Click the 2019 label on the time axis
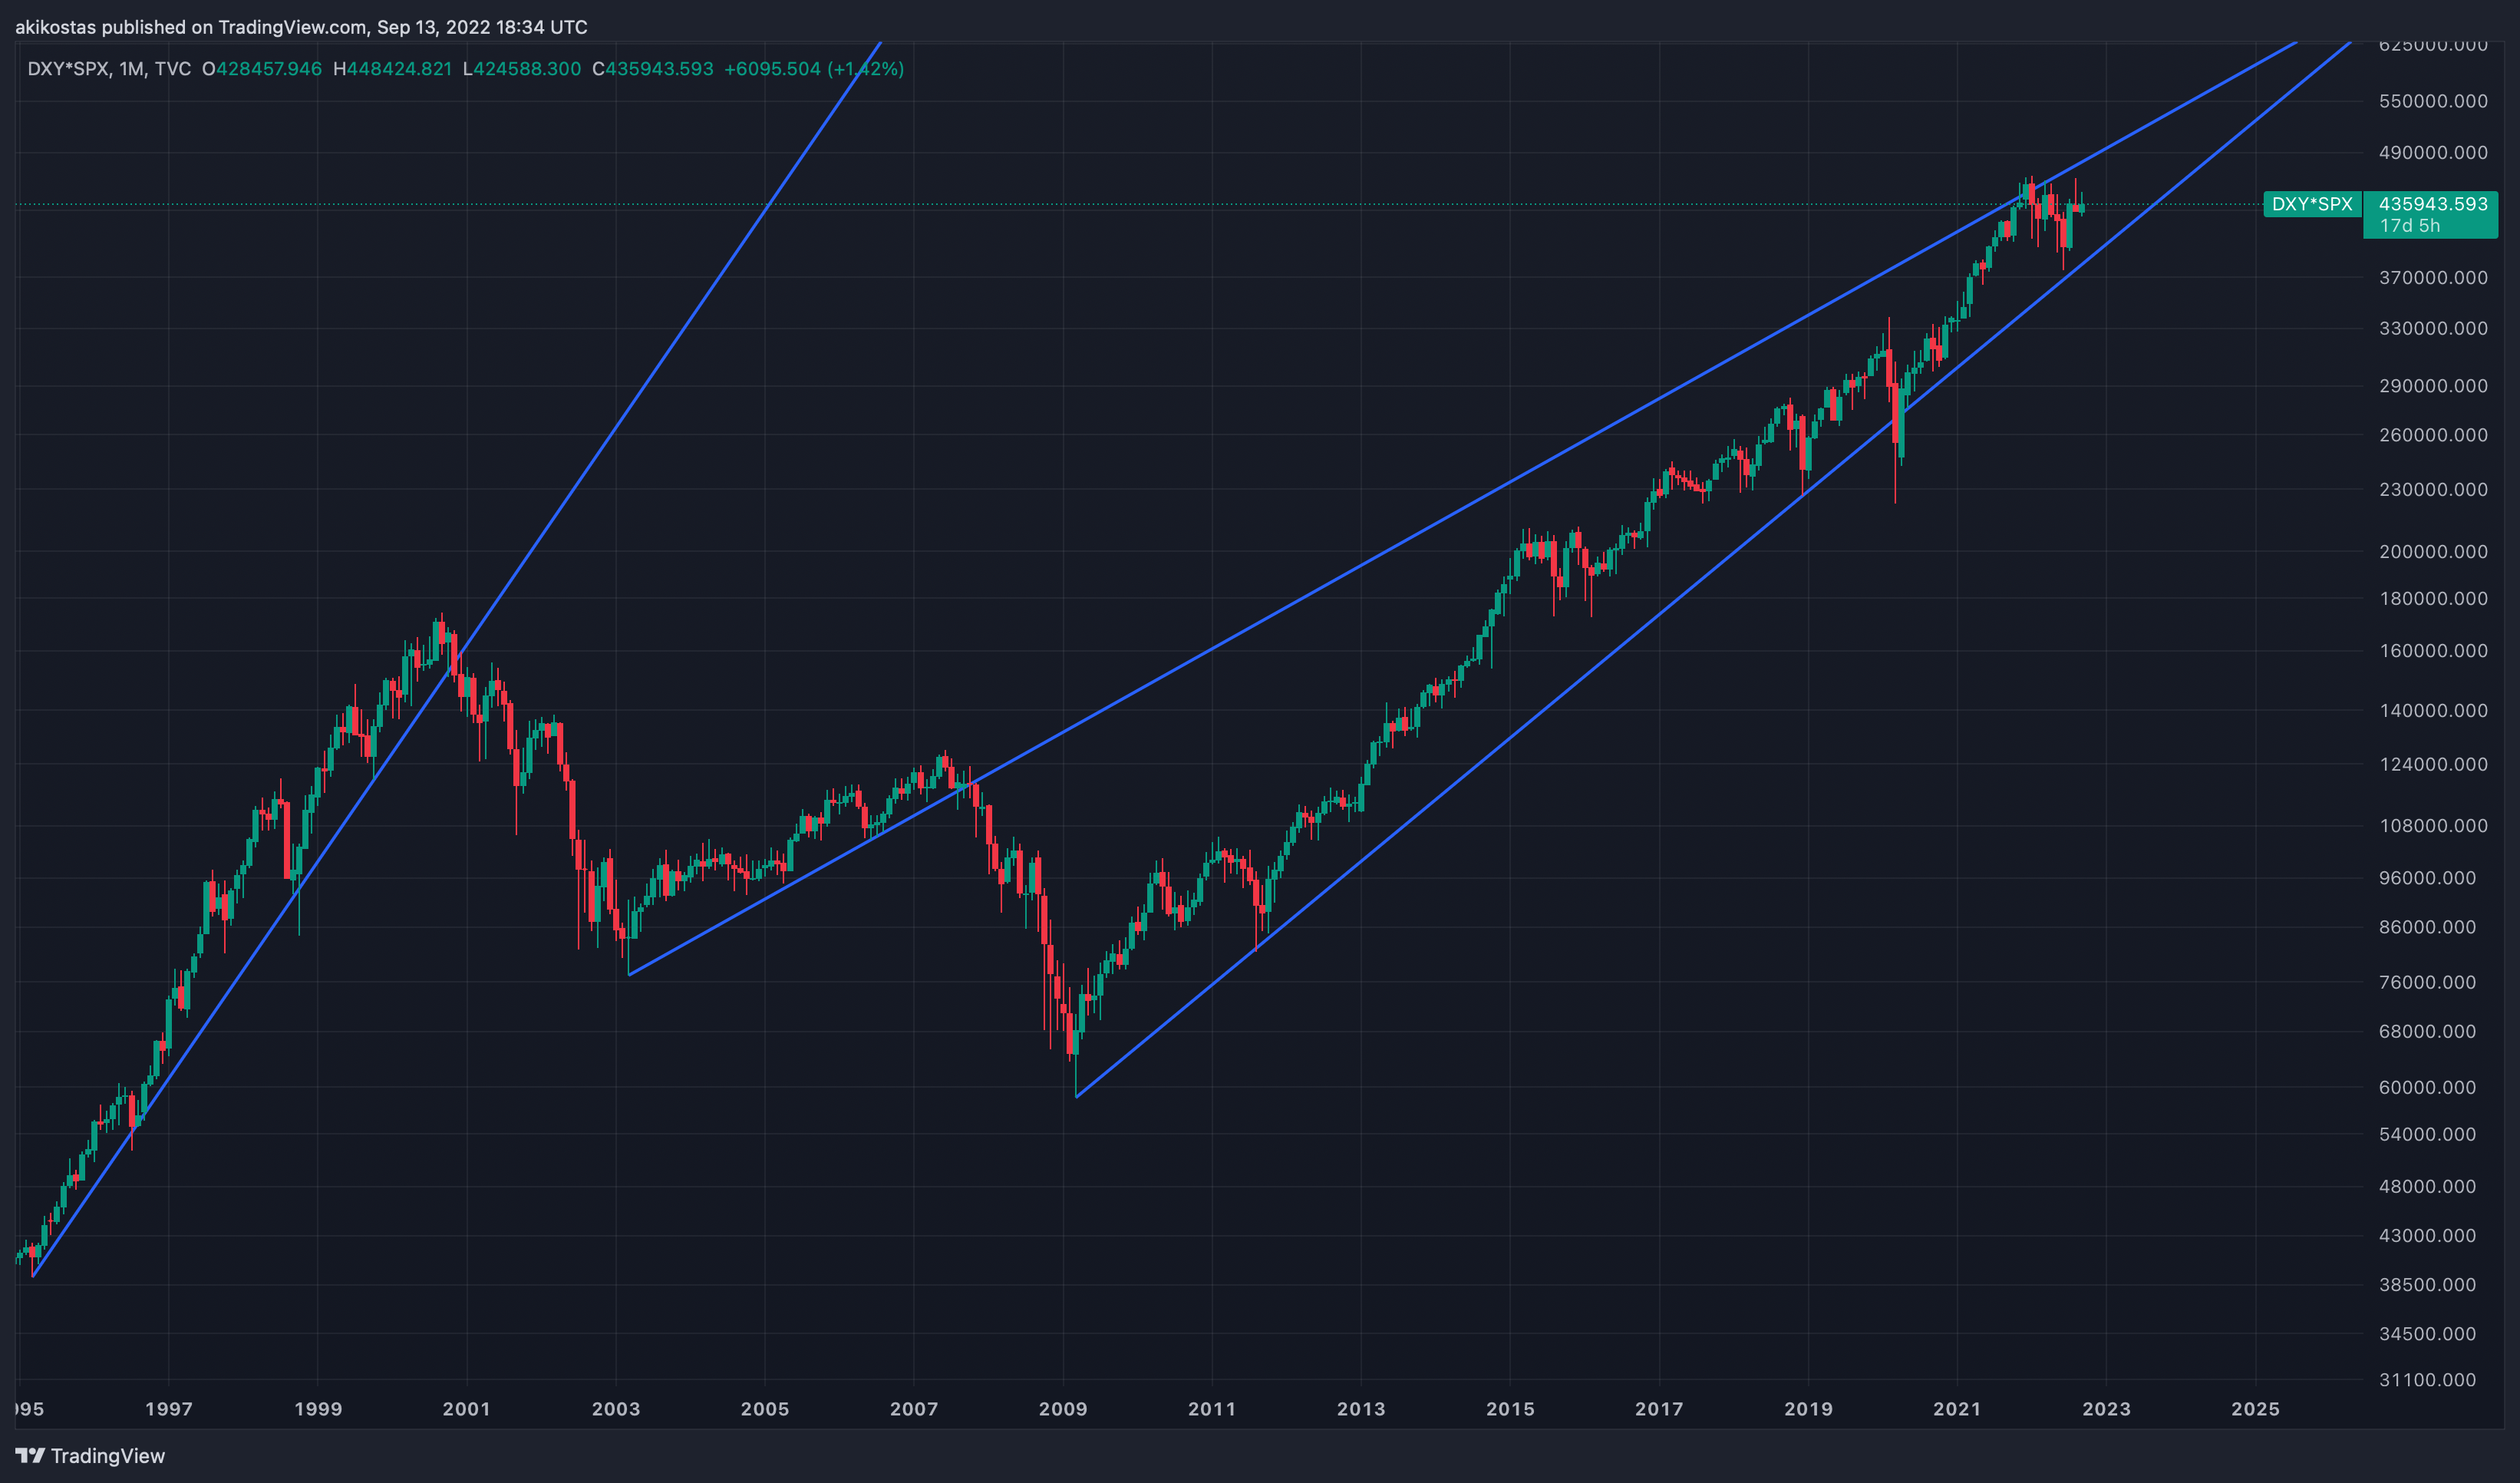Viewport: 2520px width, 1483px height. point(1808,1409)
